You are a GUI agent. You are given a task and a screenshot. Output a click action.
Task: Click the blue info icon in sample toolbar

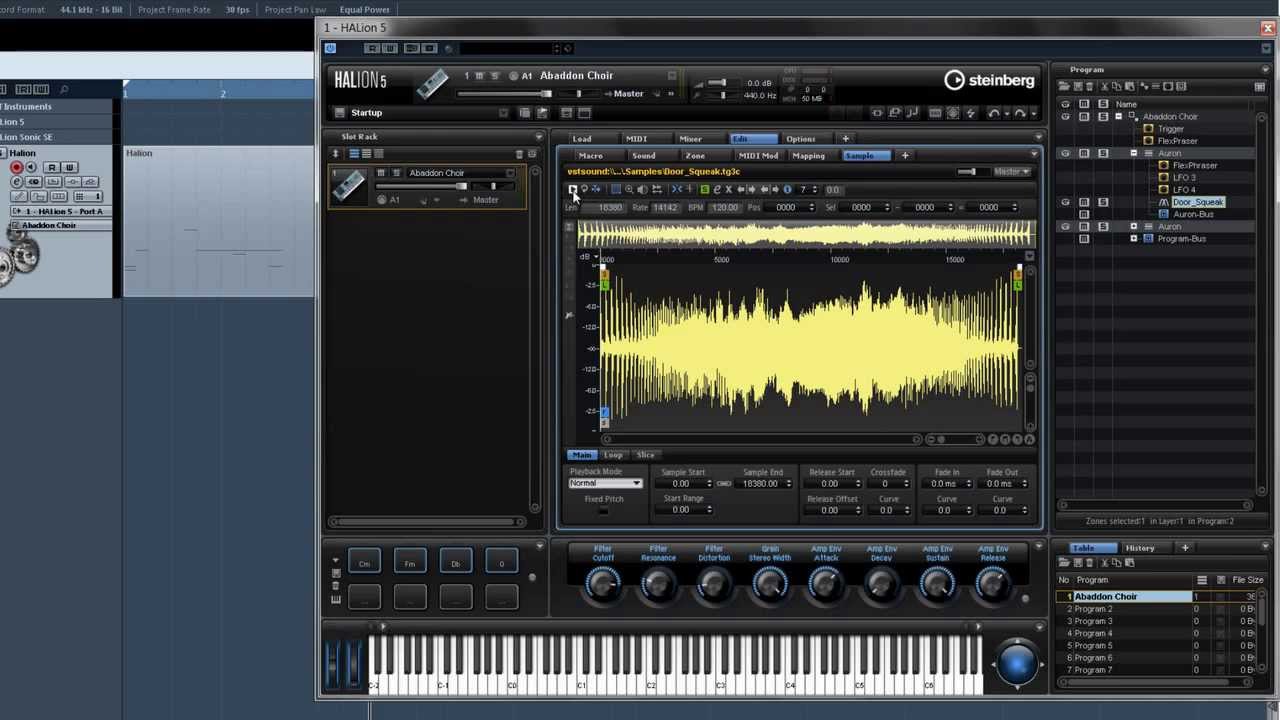point(788,189)
